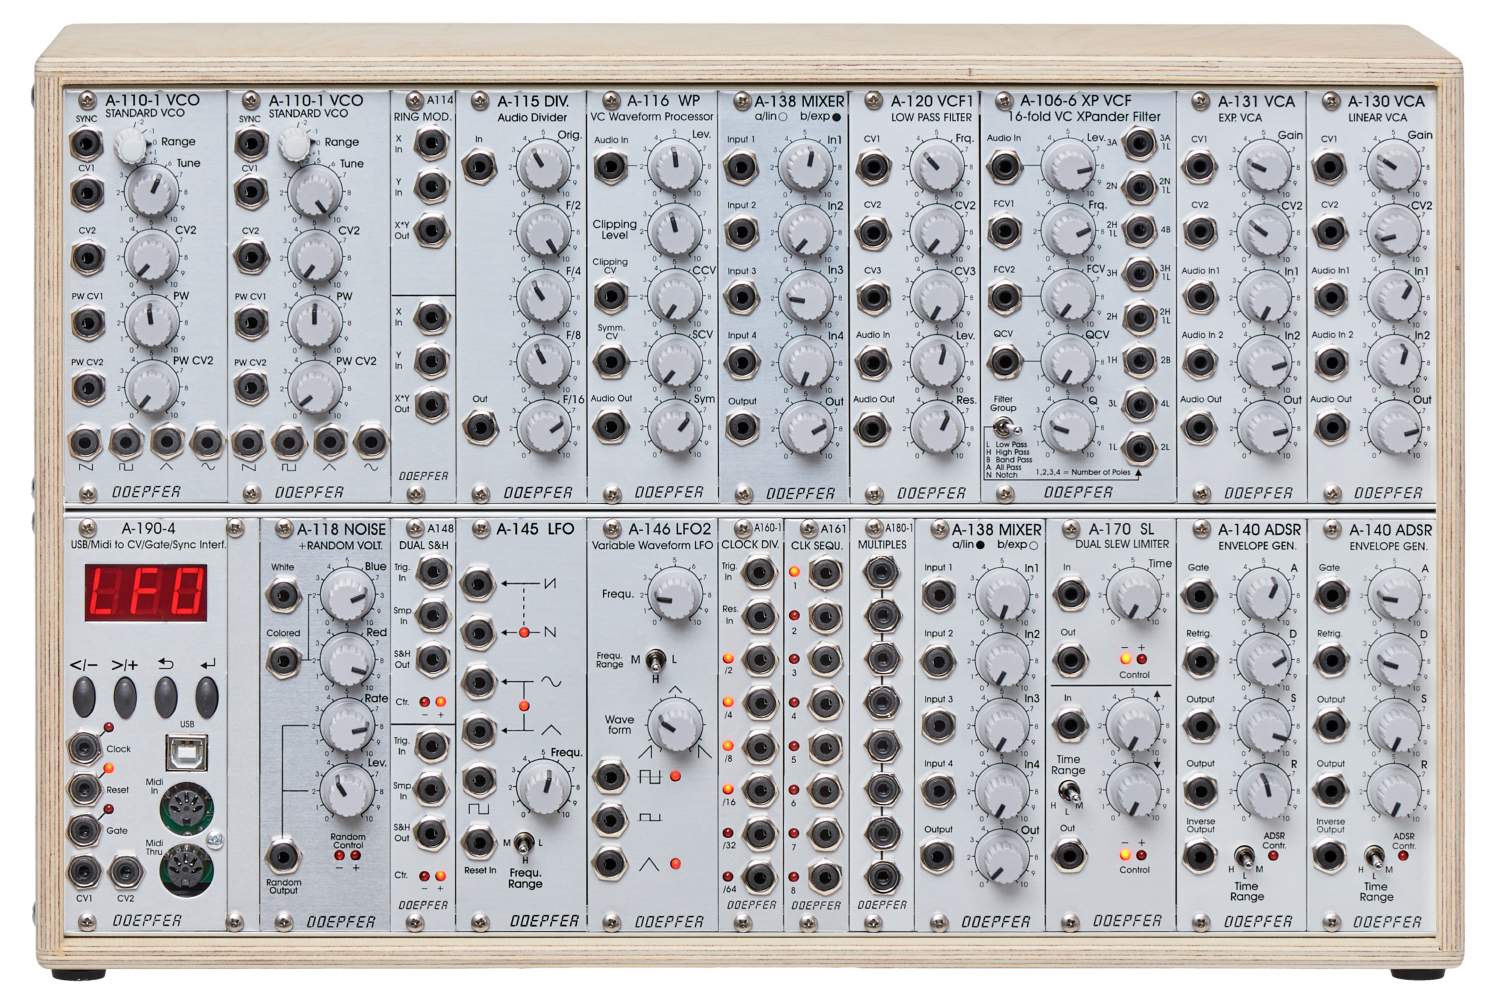This screenshot has width=1498, height=1000.
Task: Click the Audio In jack on A-116 WP
Action: click(610, 165)
